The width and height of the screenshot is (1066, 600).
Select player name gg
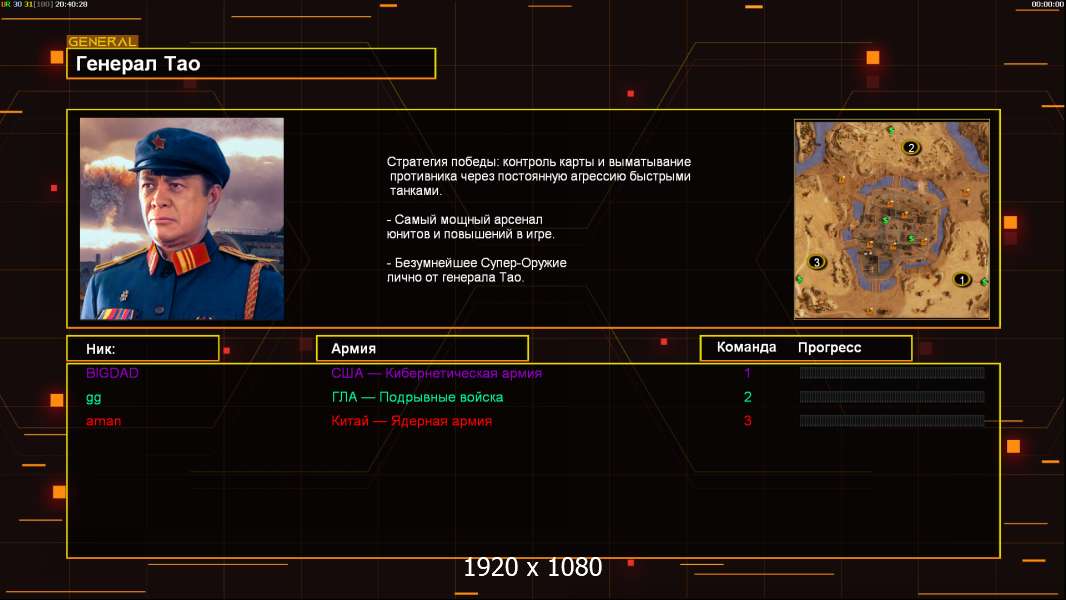[93, 398]
